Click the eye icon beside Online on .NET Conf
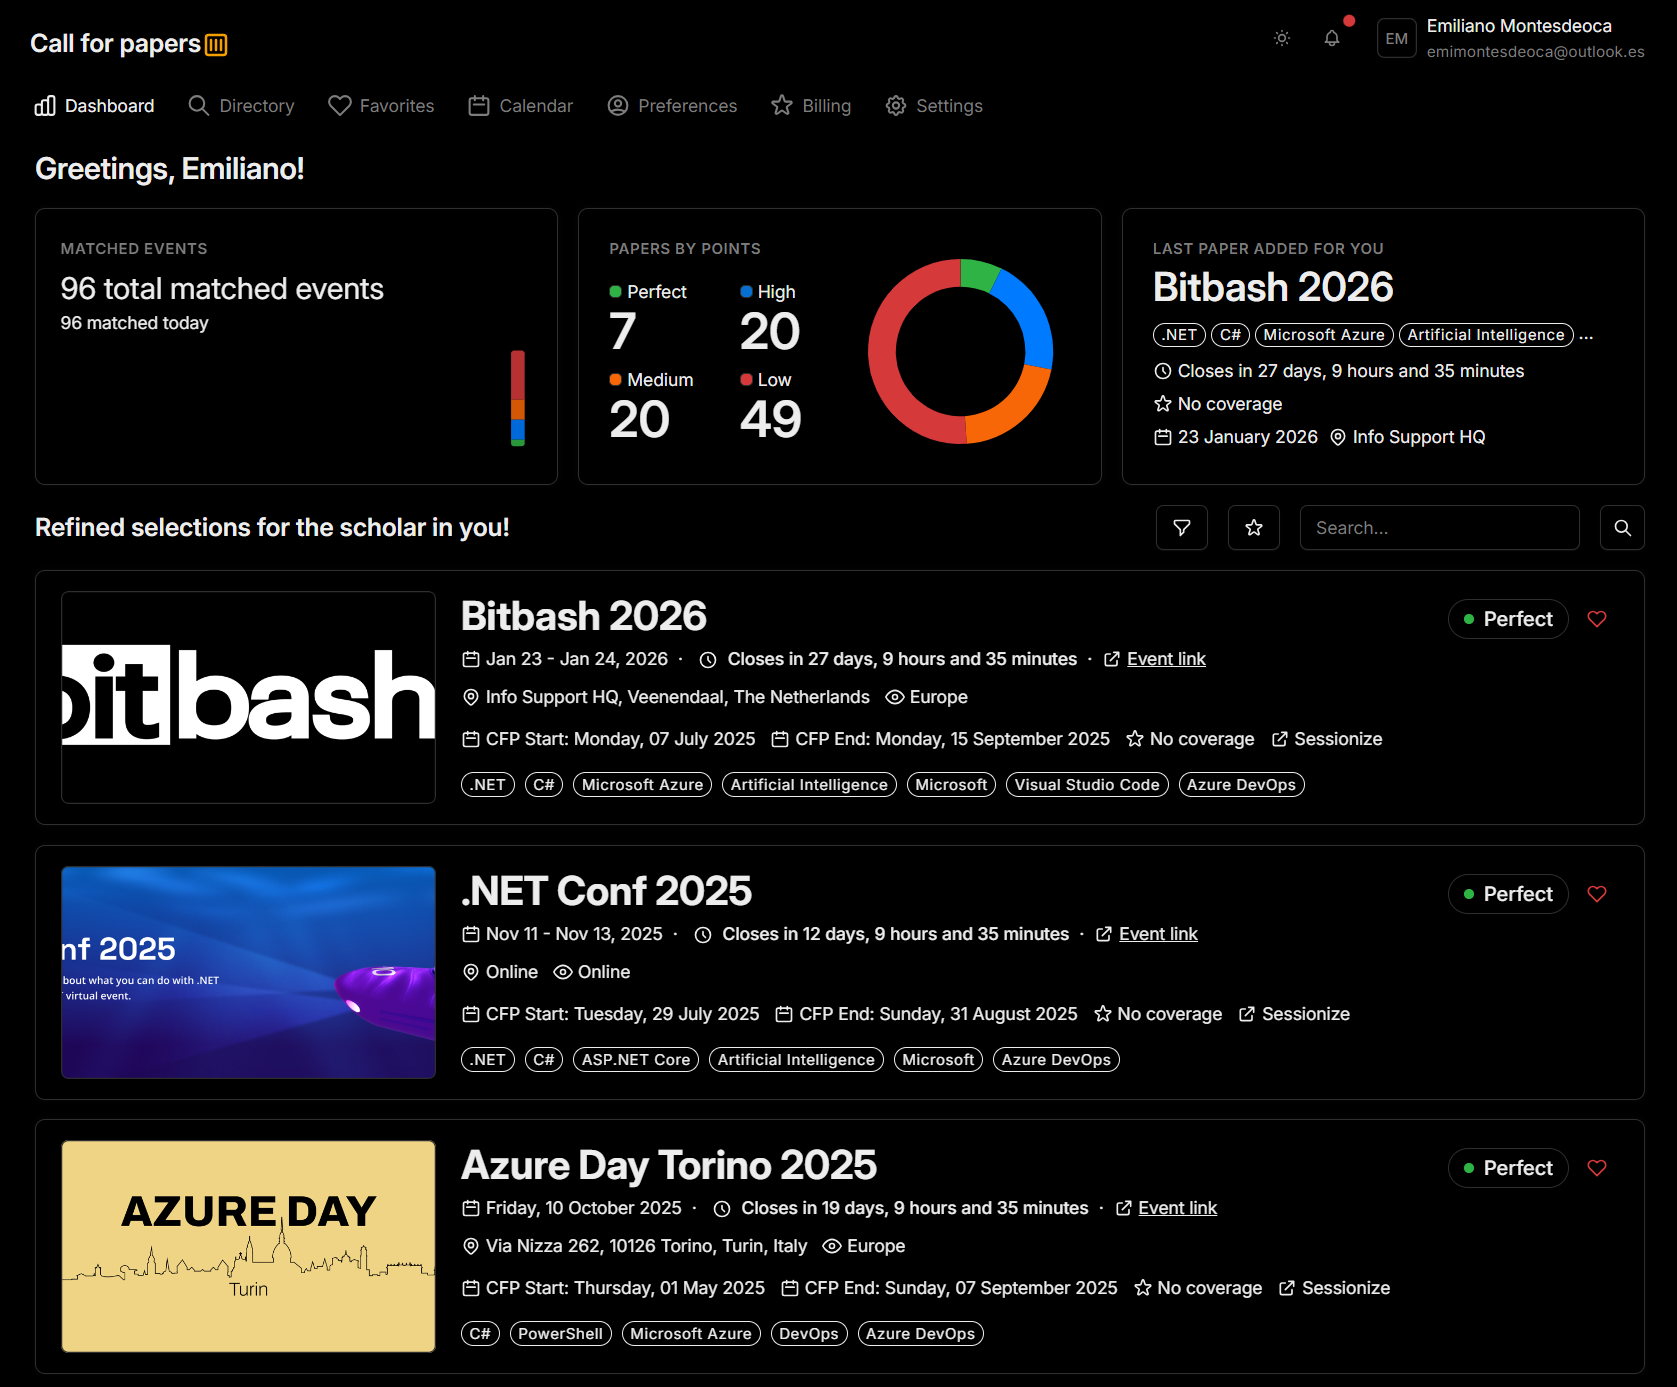This screenshot has height=1387, width=1677. click(563, 972)
